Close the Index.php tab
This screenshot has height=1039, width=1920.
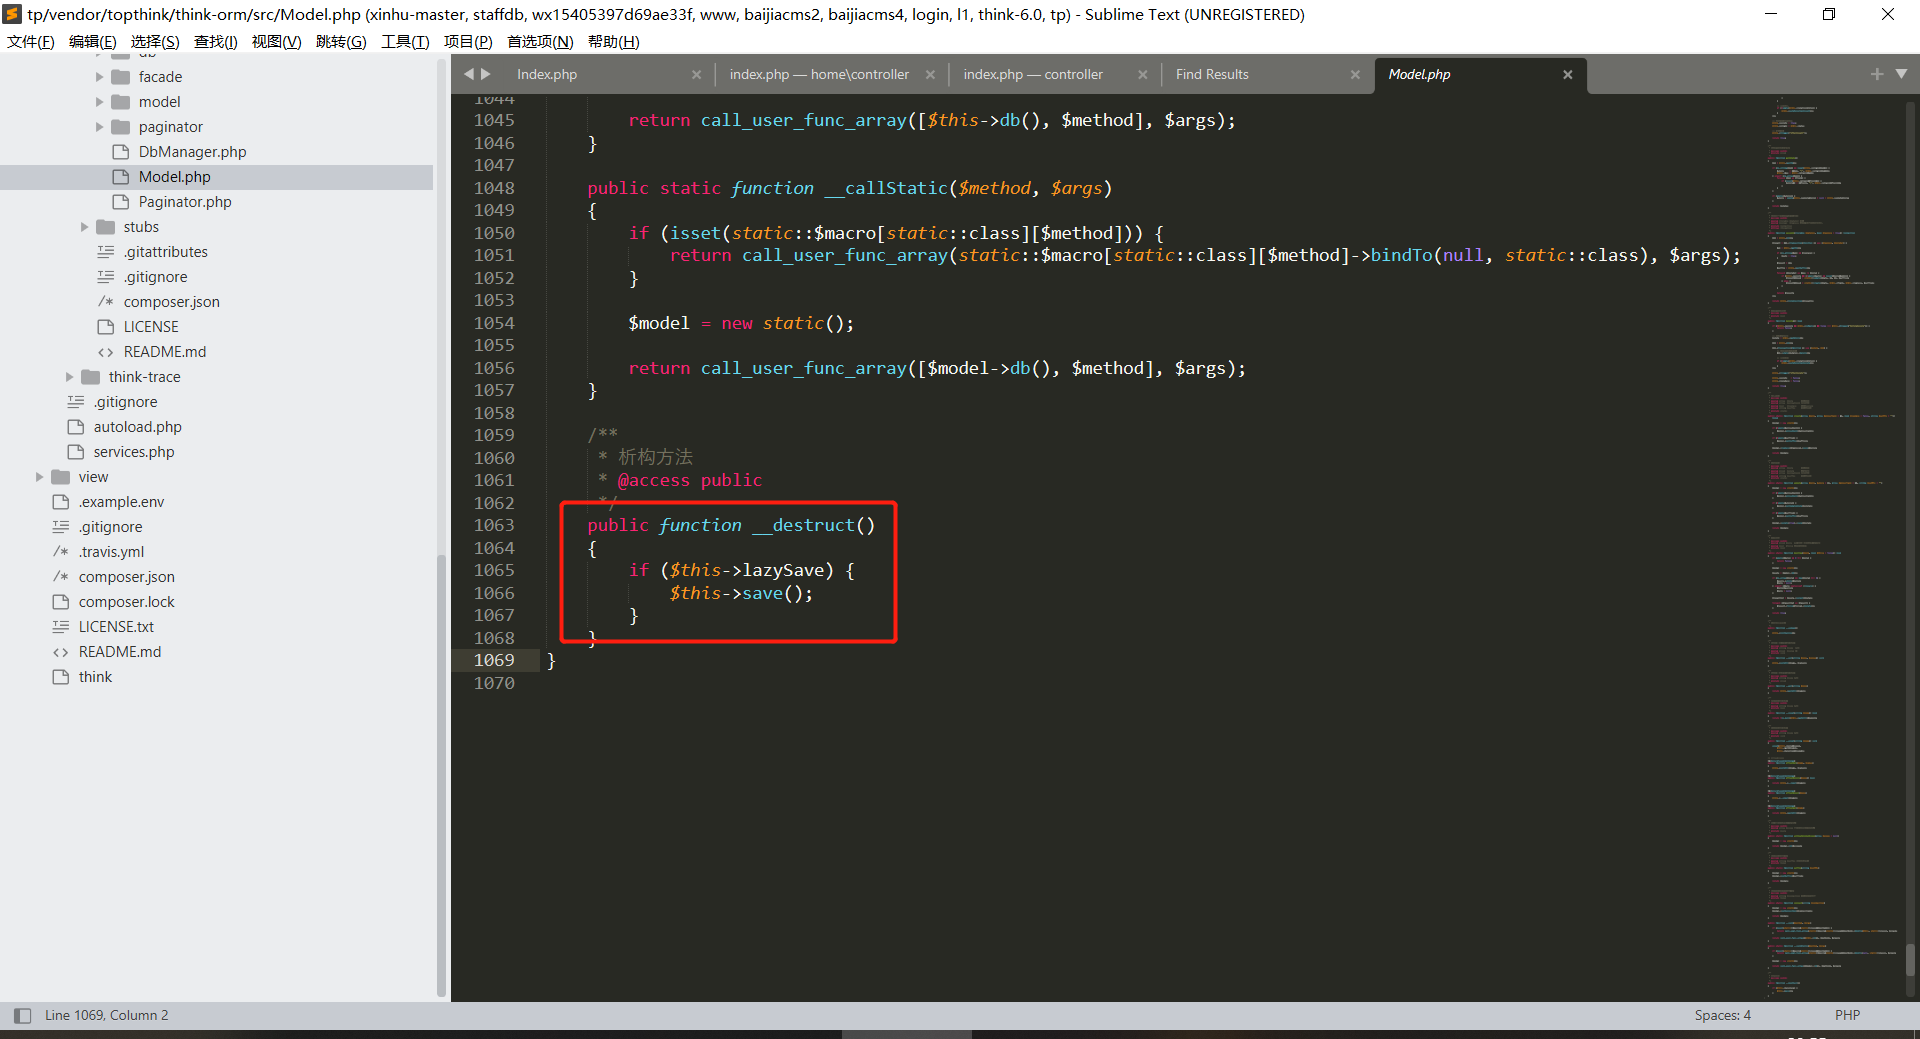pos(696,75)
